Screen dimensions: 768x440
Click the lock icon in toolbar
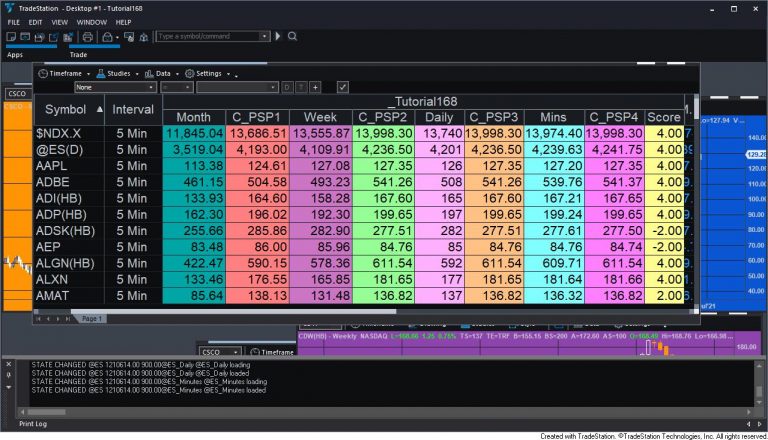107,36
